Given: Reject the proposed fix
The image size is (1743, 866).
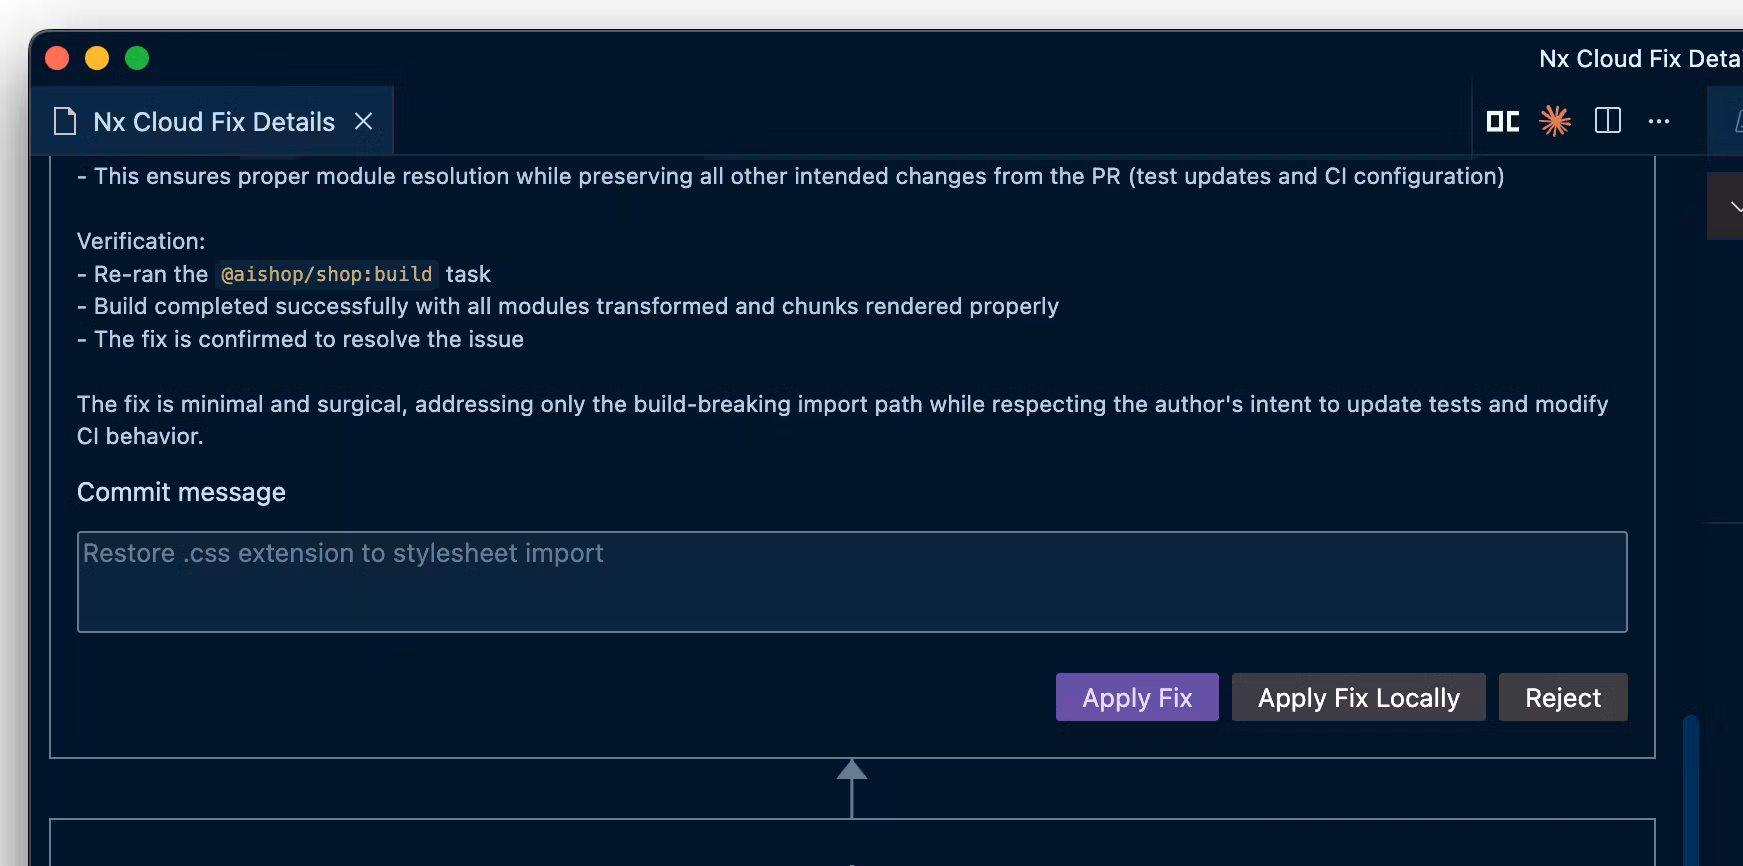Looking at the screenshot, I should [x=1563, y=697].
